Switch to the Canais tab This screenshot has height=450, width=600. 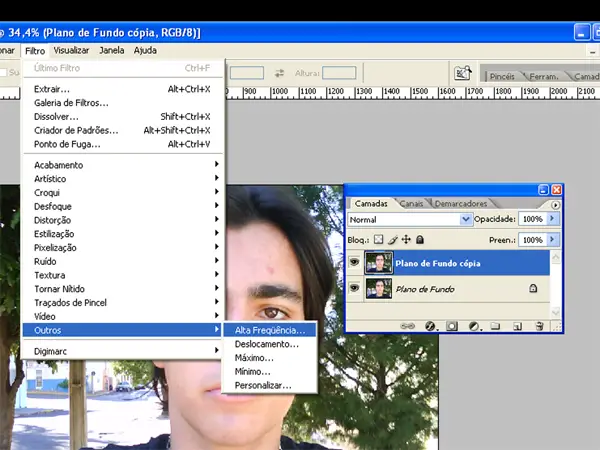point(411,204)
